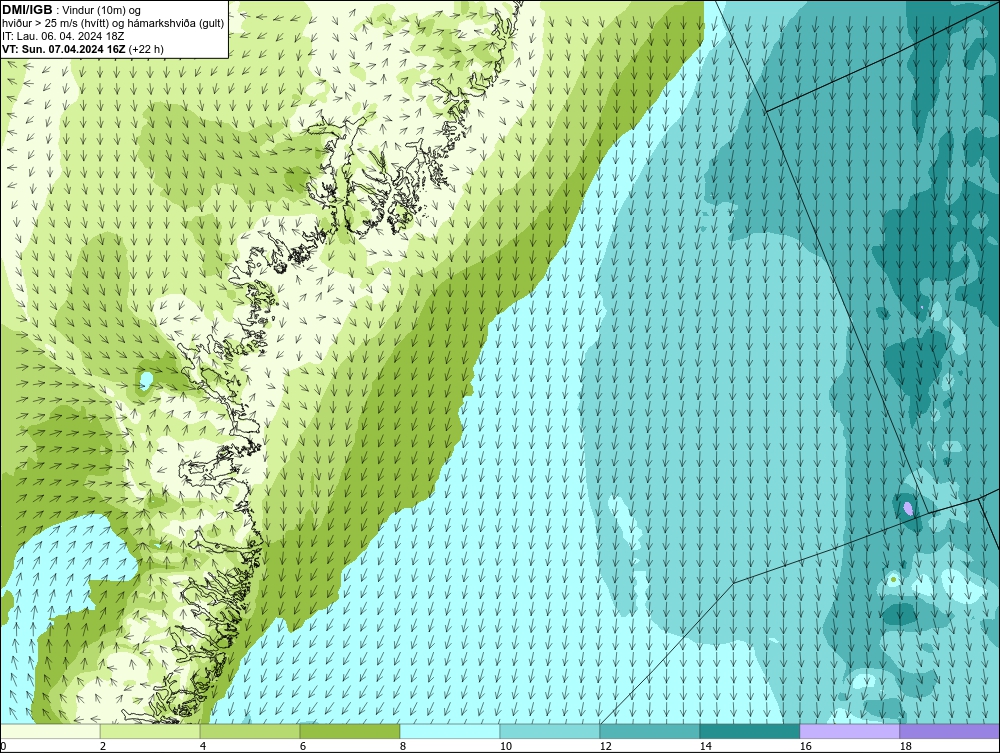This screenshot has height=753, width=1000.
Task: Click the 6–8 m/s olive green legend swatch
Action: click(350, 731)
